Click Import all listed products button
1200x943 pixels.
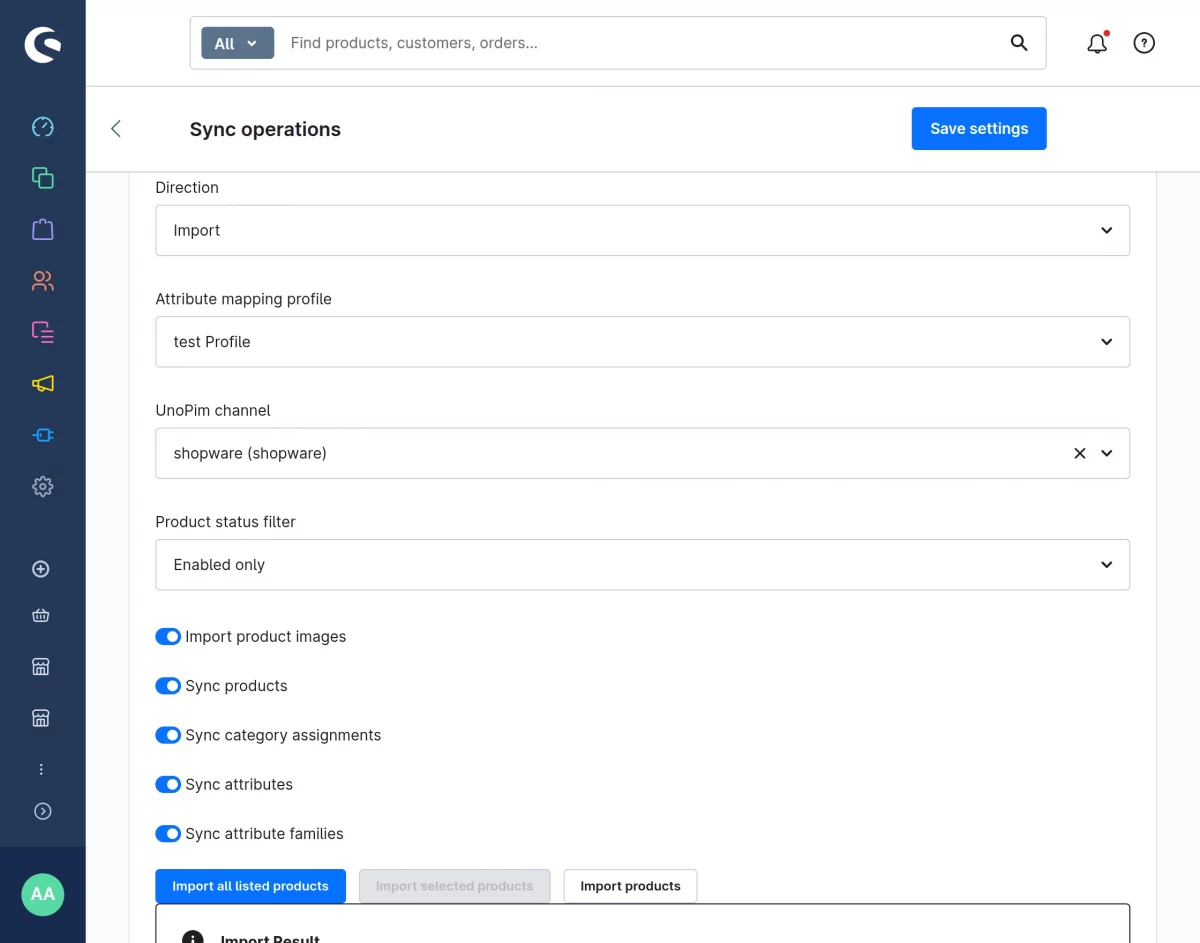pos(250,886)
